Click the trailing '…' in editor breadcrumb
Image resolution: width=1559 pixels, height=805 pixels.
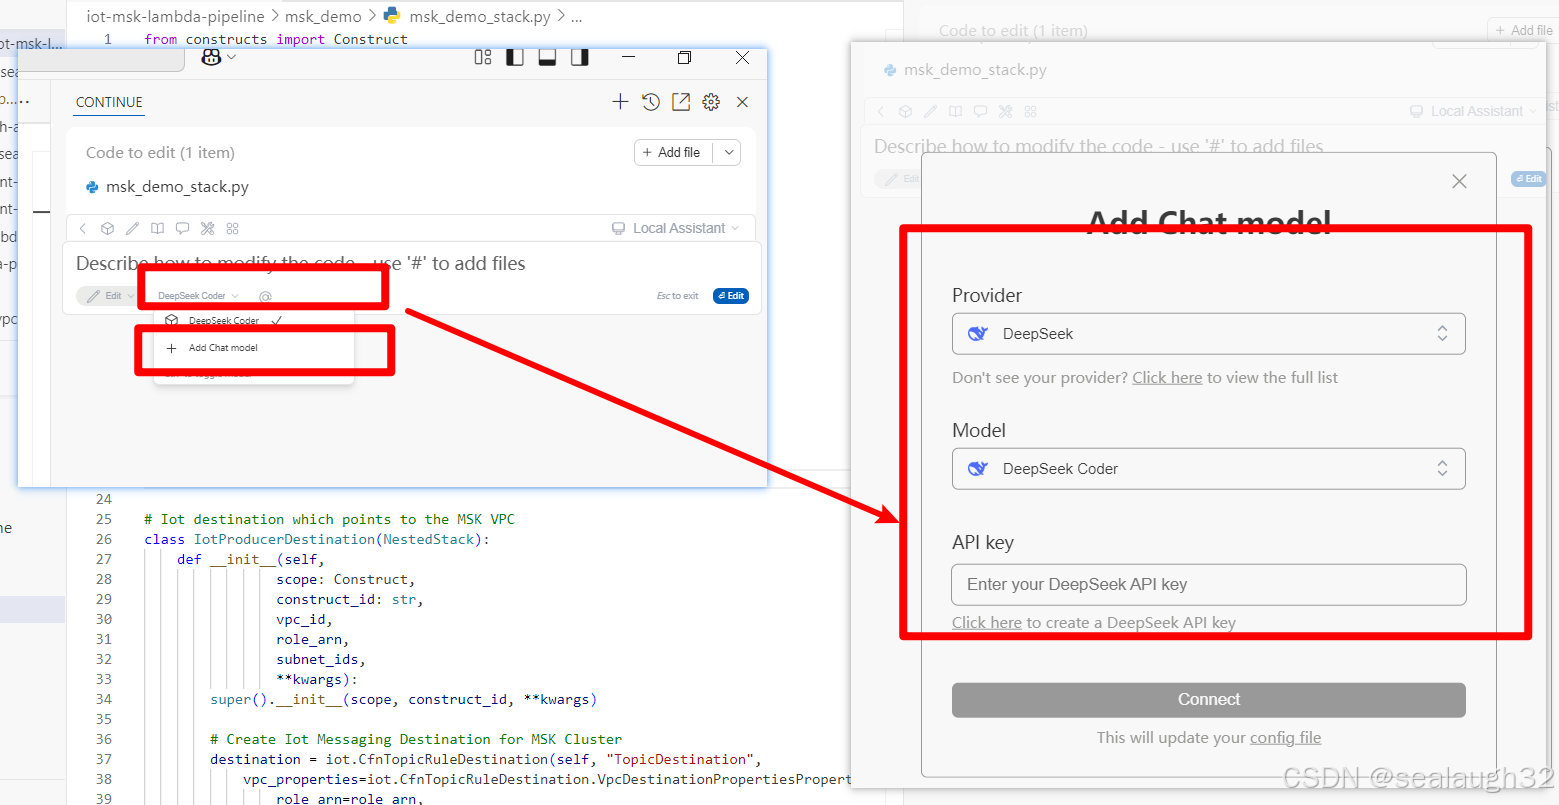point(577,17)
